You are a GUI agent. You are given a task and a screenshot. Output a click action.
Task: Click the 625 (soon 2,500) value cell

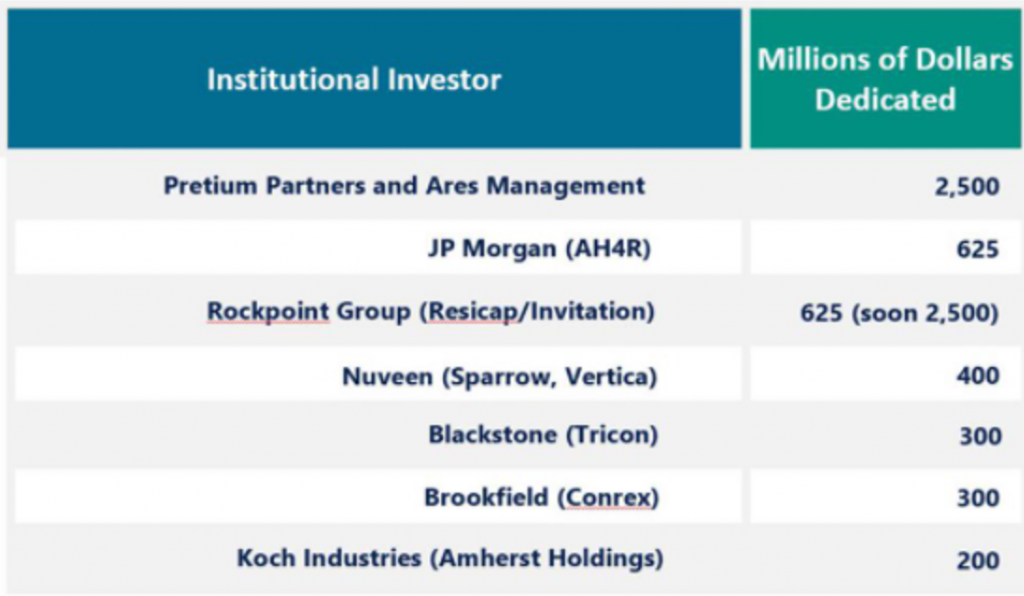pos(899,312)
